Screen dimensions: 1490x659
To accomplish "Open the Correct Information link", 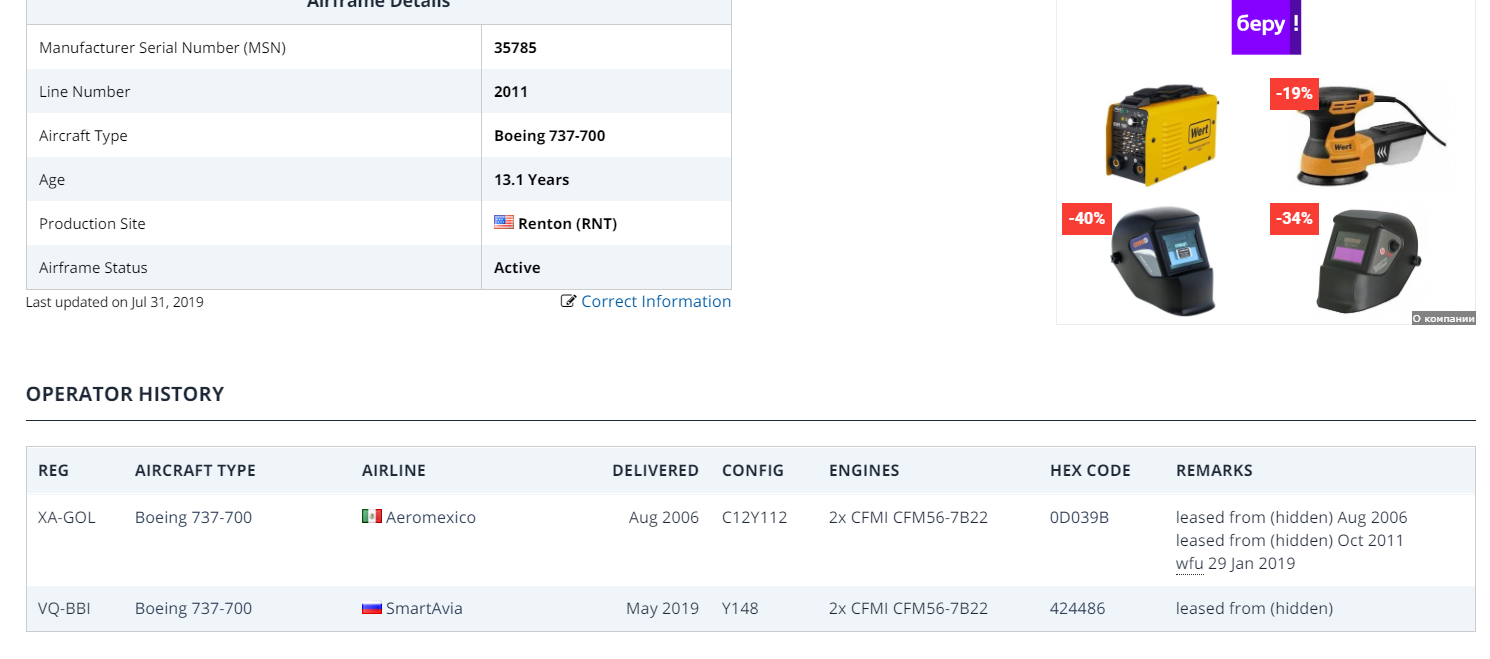I will (656, 301).
